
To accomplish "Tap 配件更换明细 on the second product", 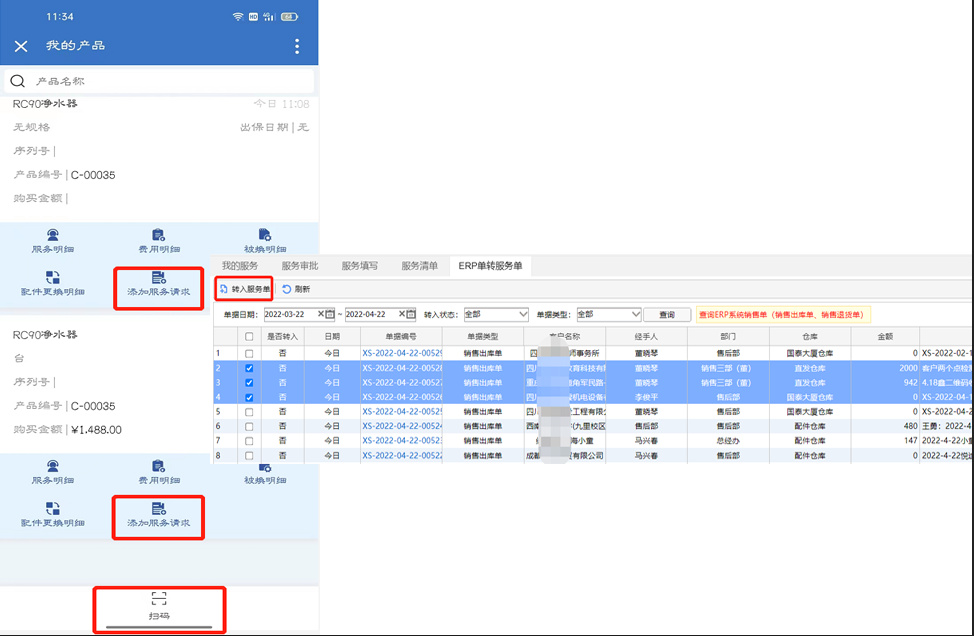I will [52, 515].
